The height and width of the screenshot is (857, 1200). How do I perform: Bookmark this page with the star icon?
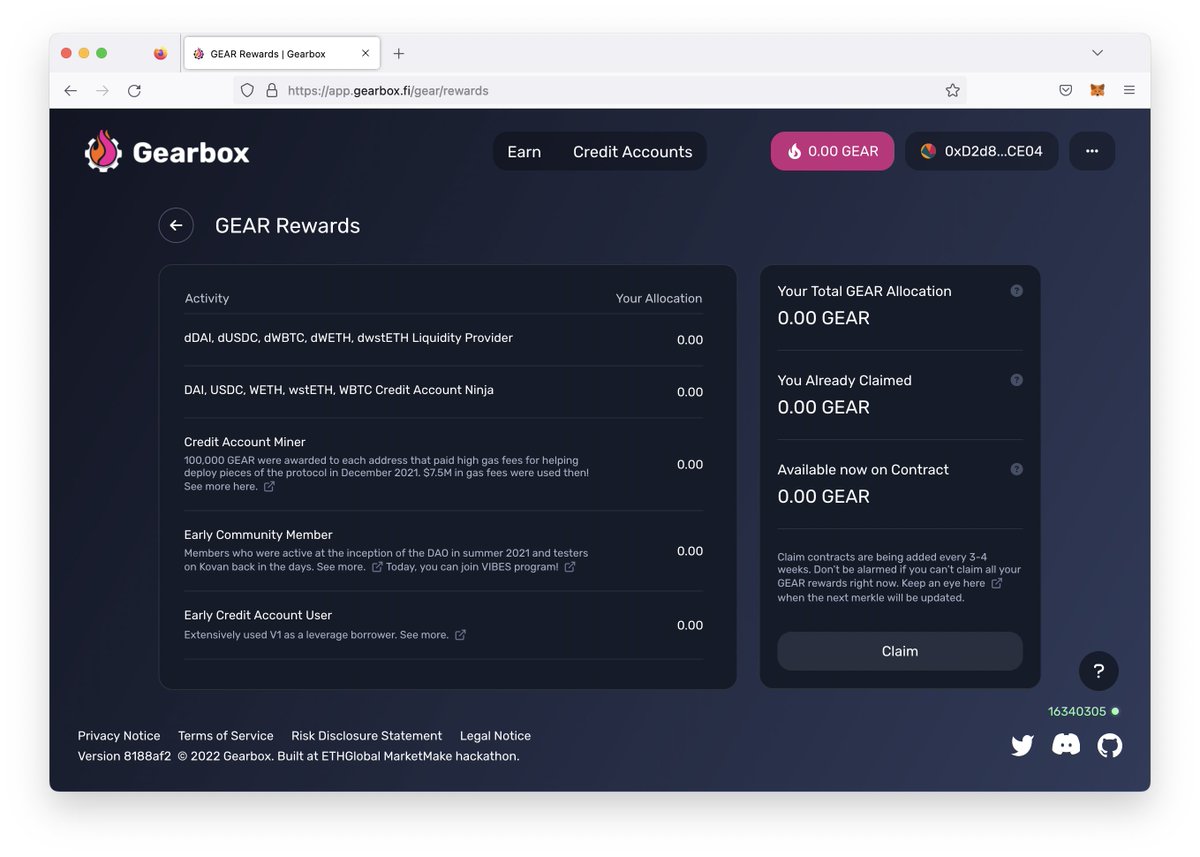point(952,90)
